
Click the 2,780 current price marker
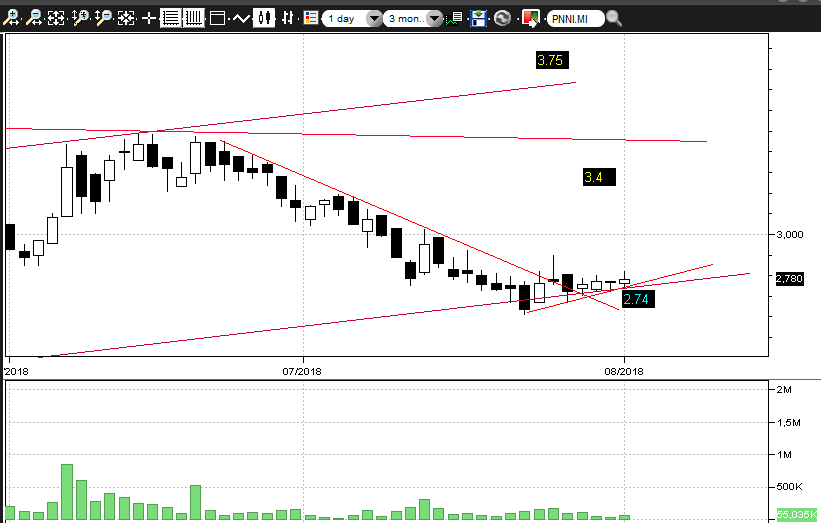789,279
